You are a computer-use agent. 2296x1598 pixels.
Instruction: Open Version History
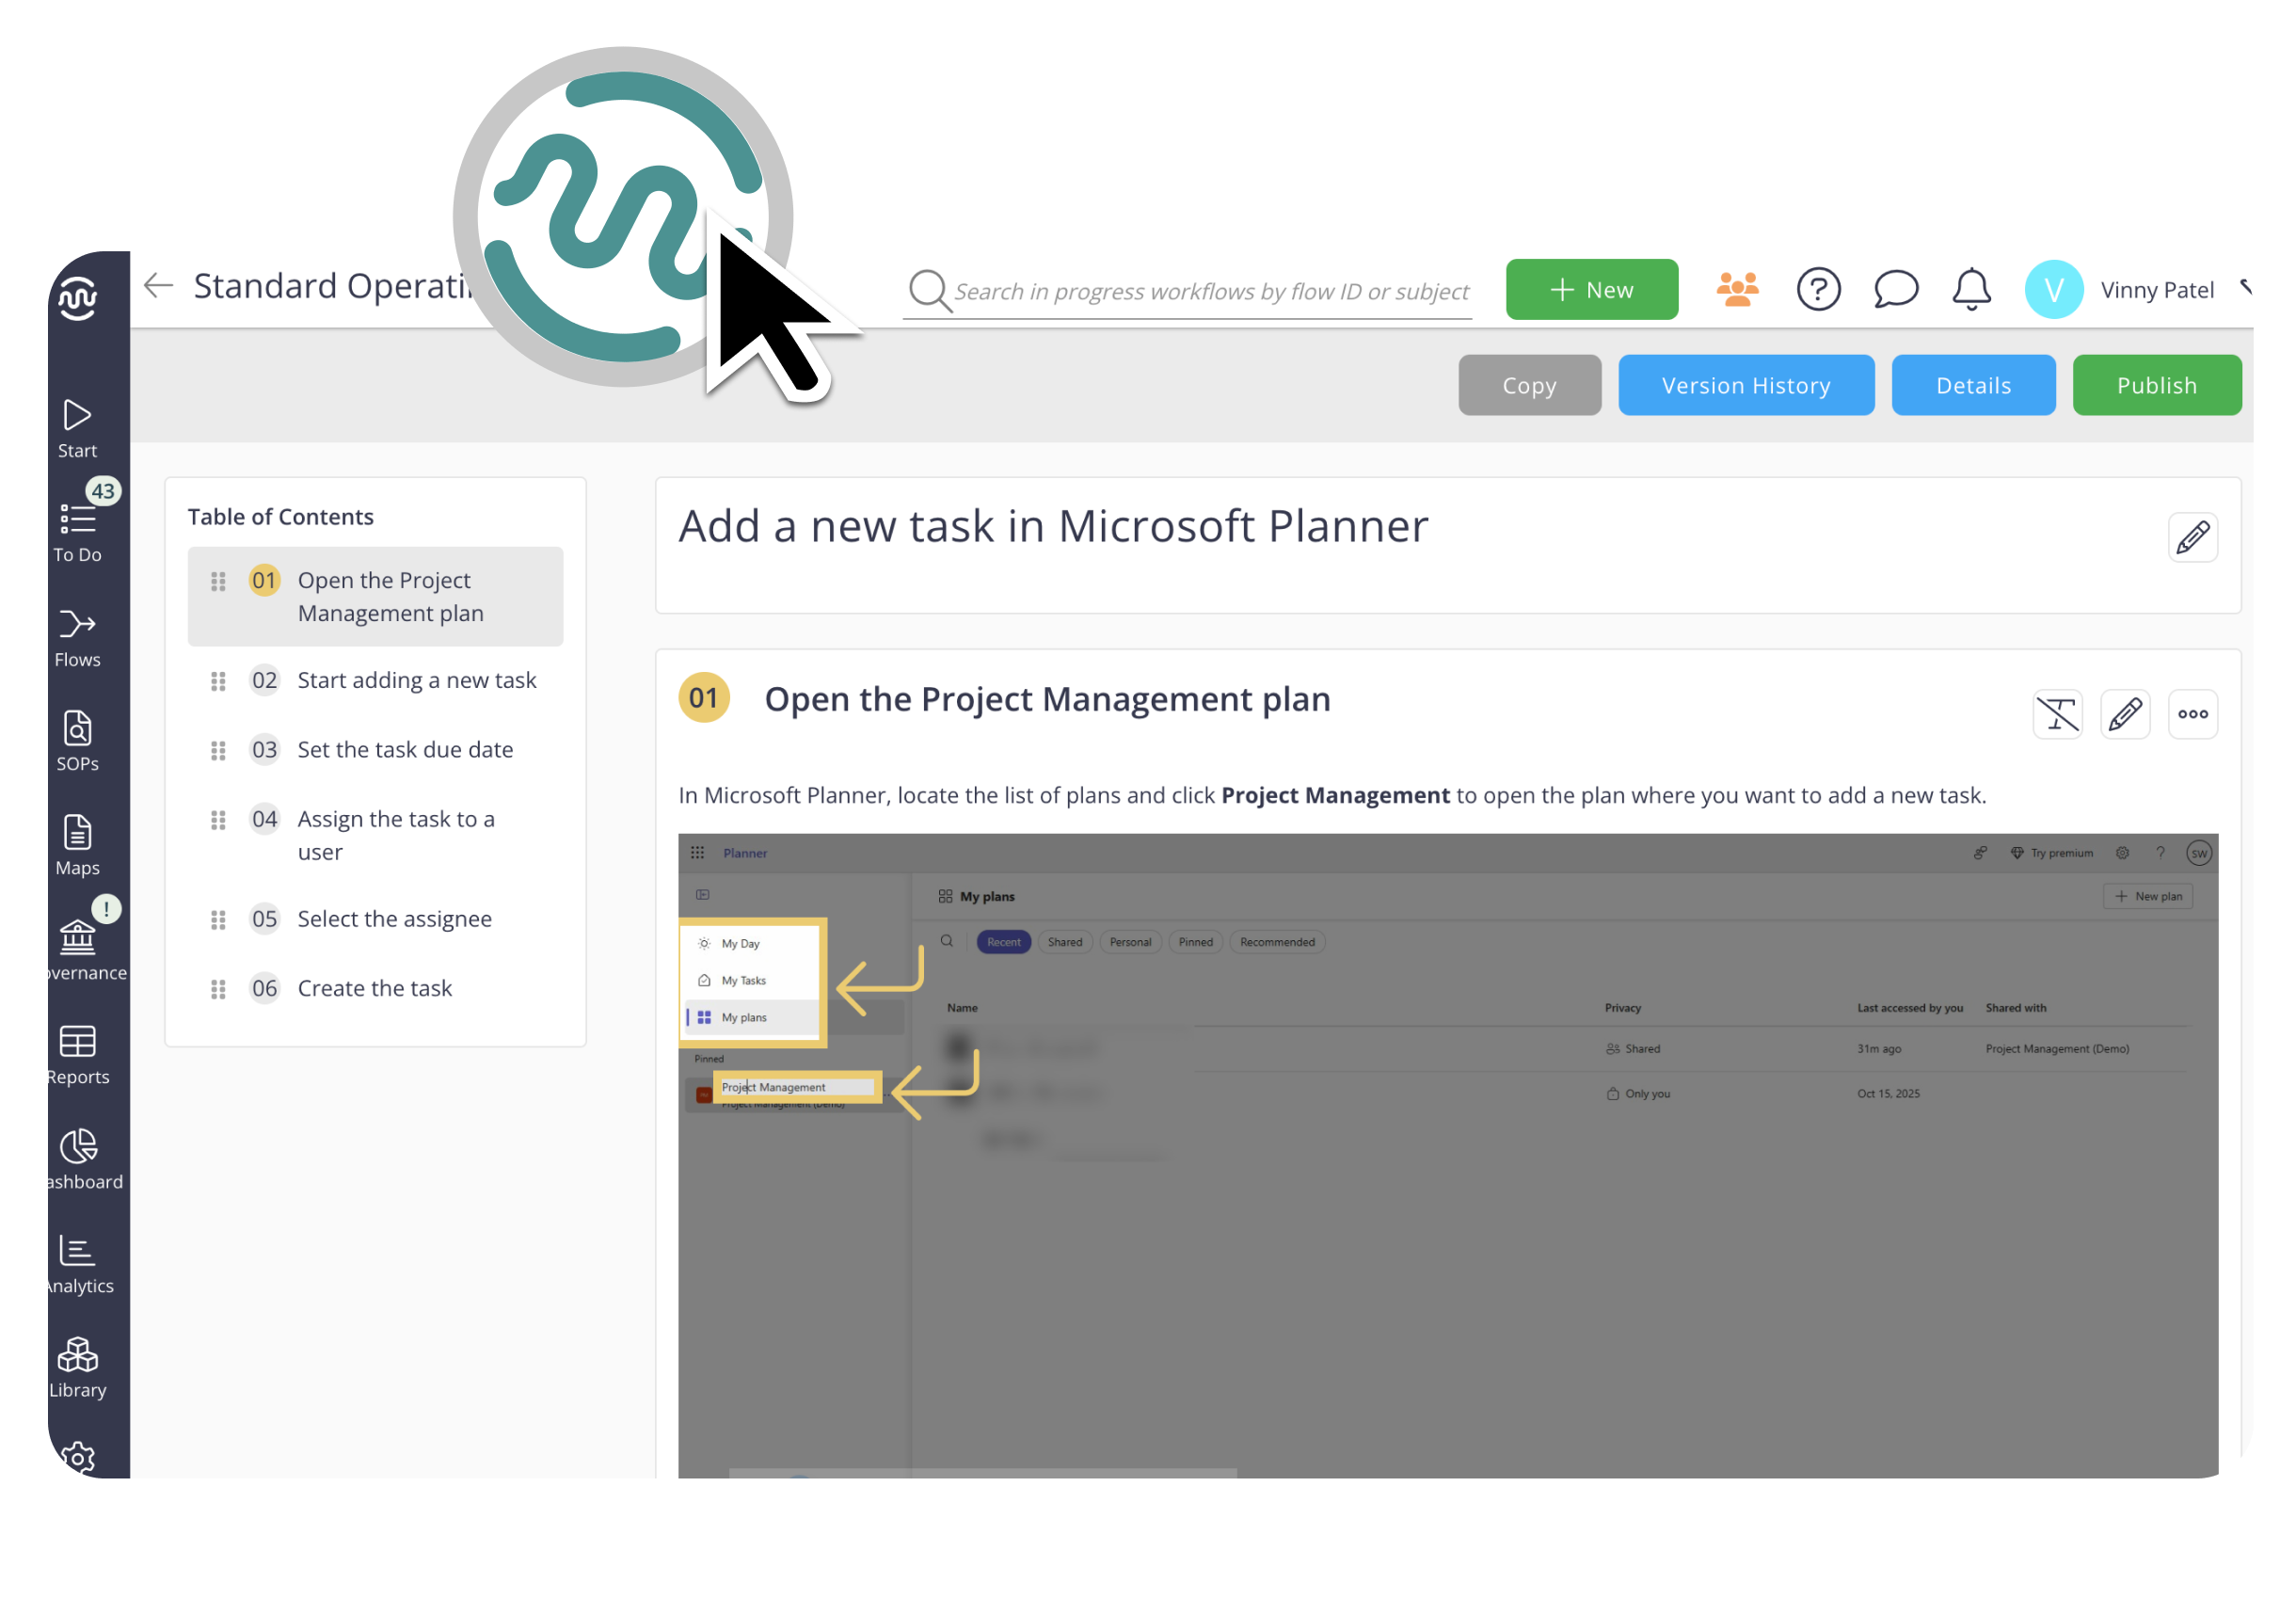(1746, 386)
